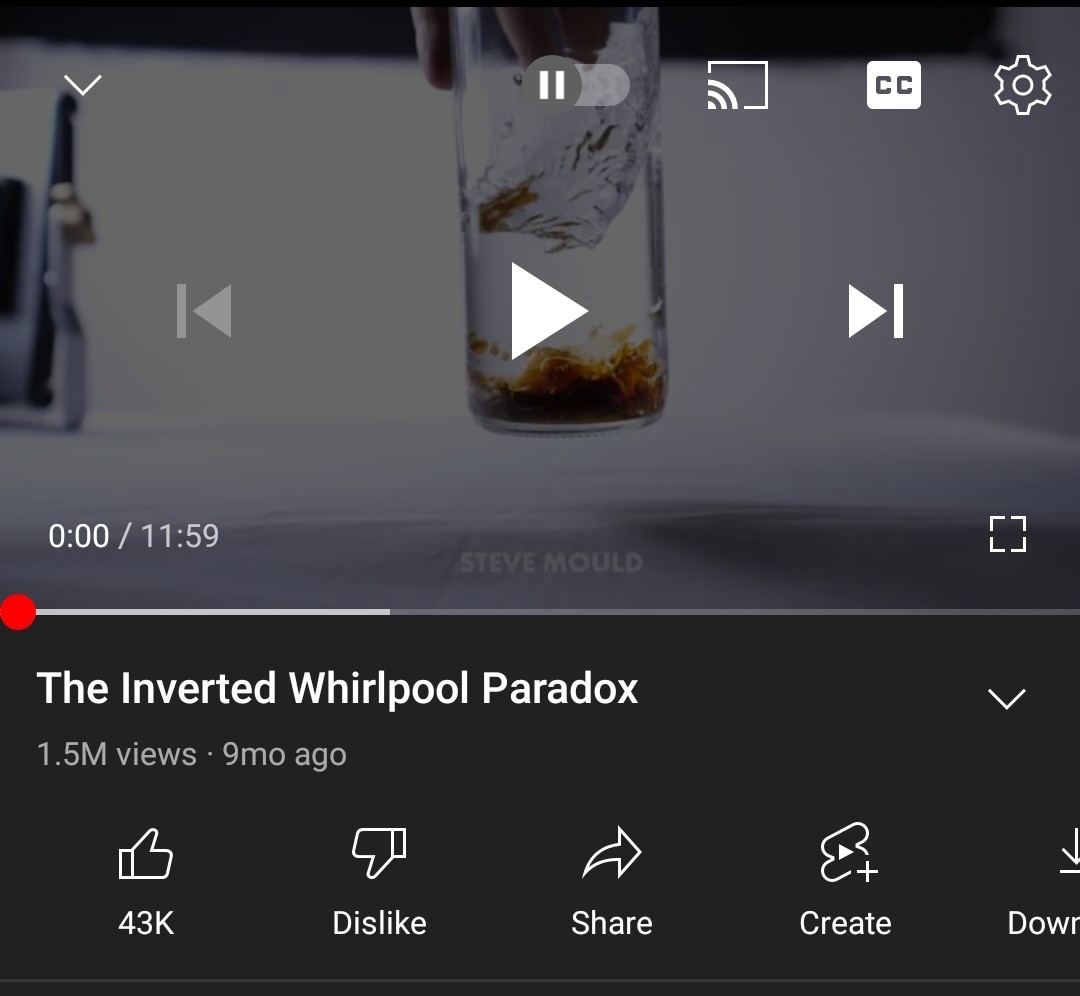Expand the video description chevron
Viewport: 1080px width, 996px height.
pyautogui.click(x=1006, y=698)
